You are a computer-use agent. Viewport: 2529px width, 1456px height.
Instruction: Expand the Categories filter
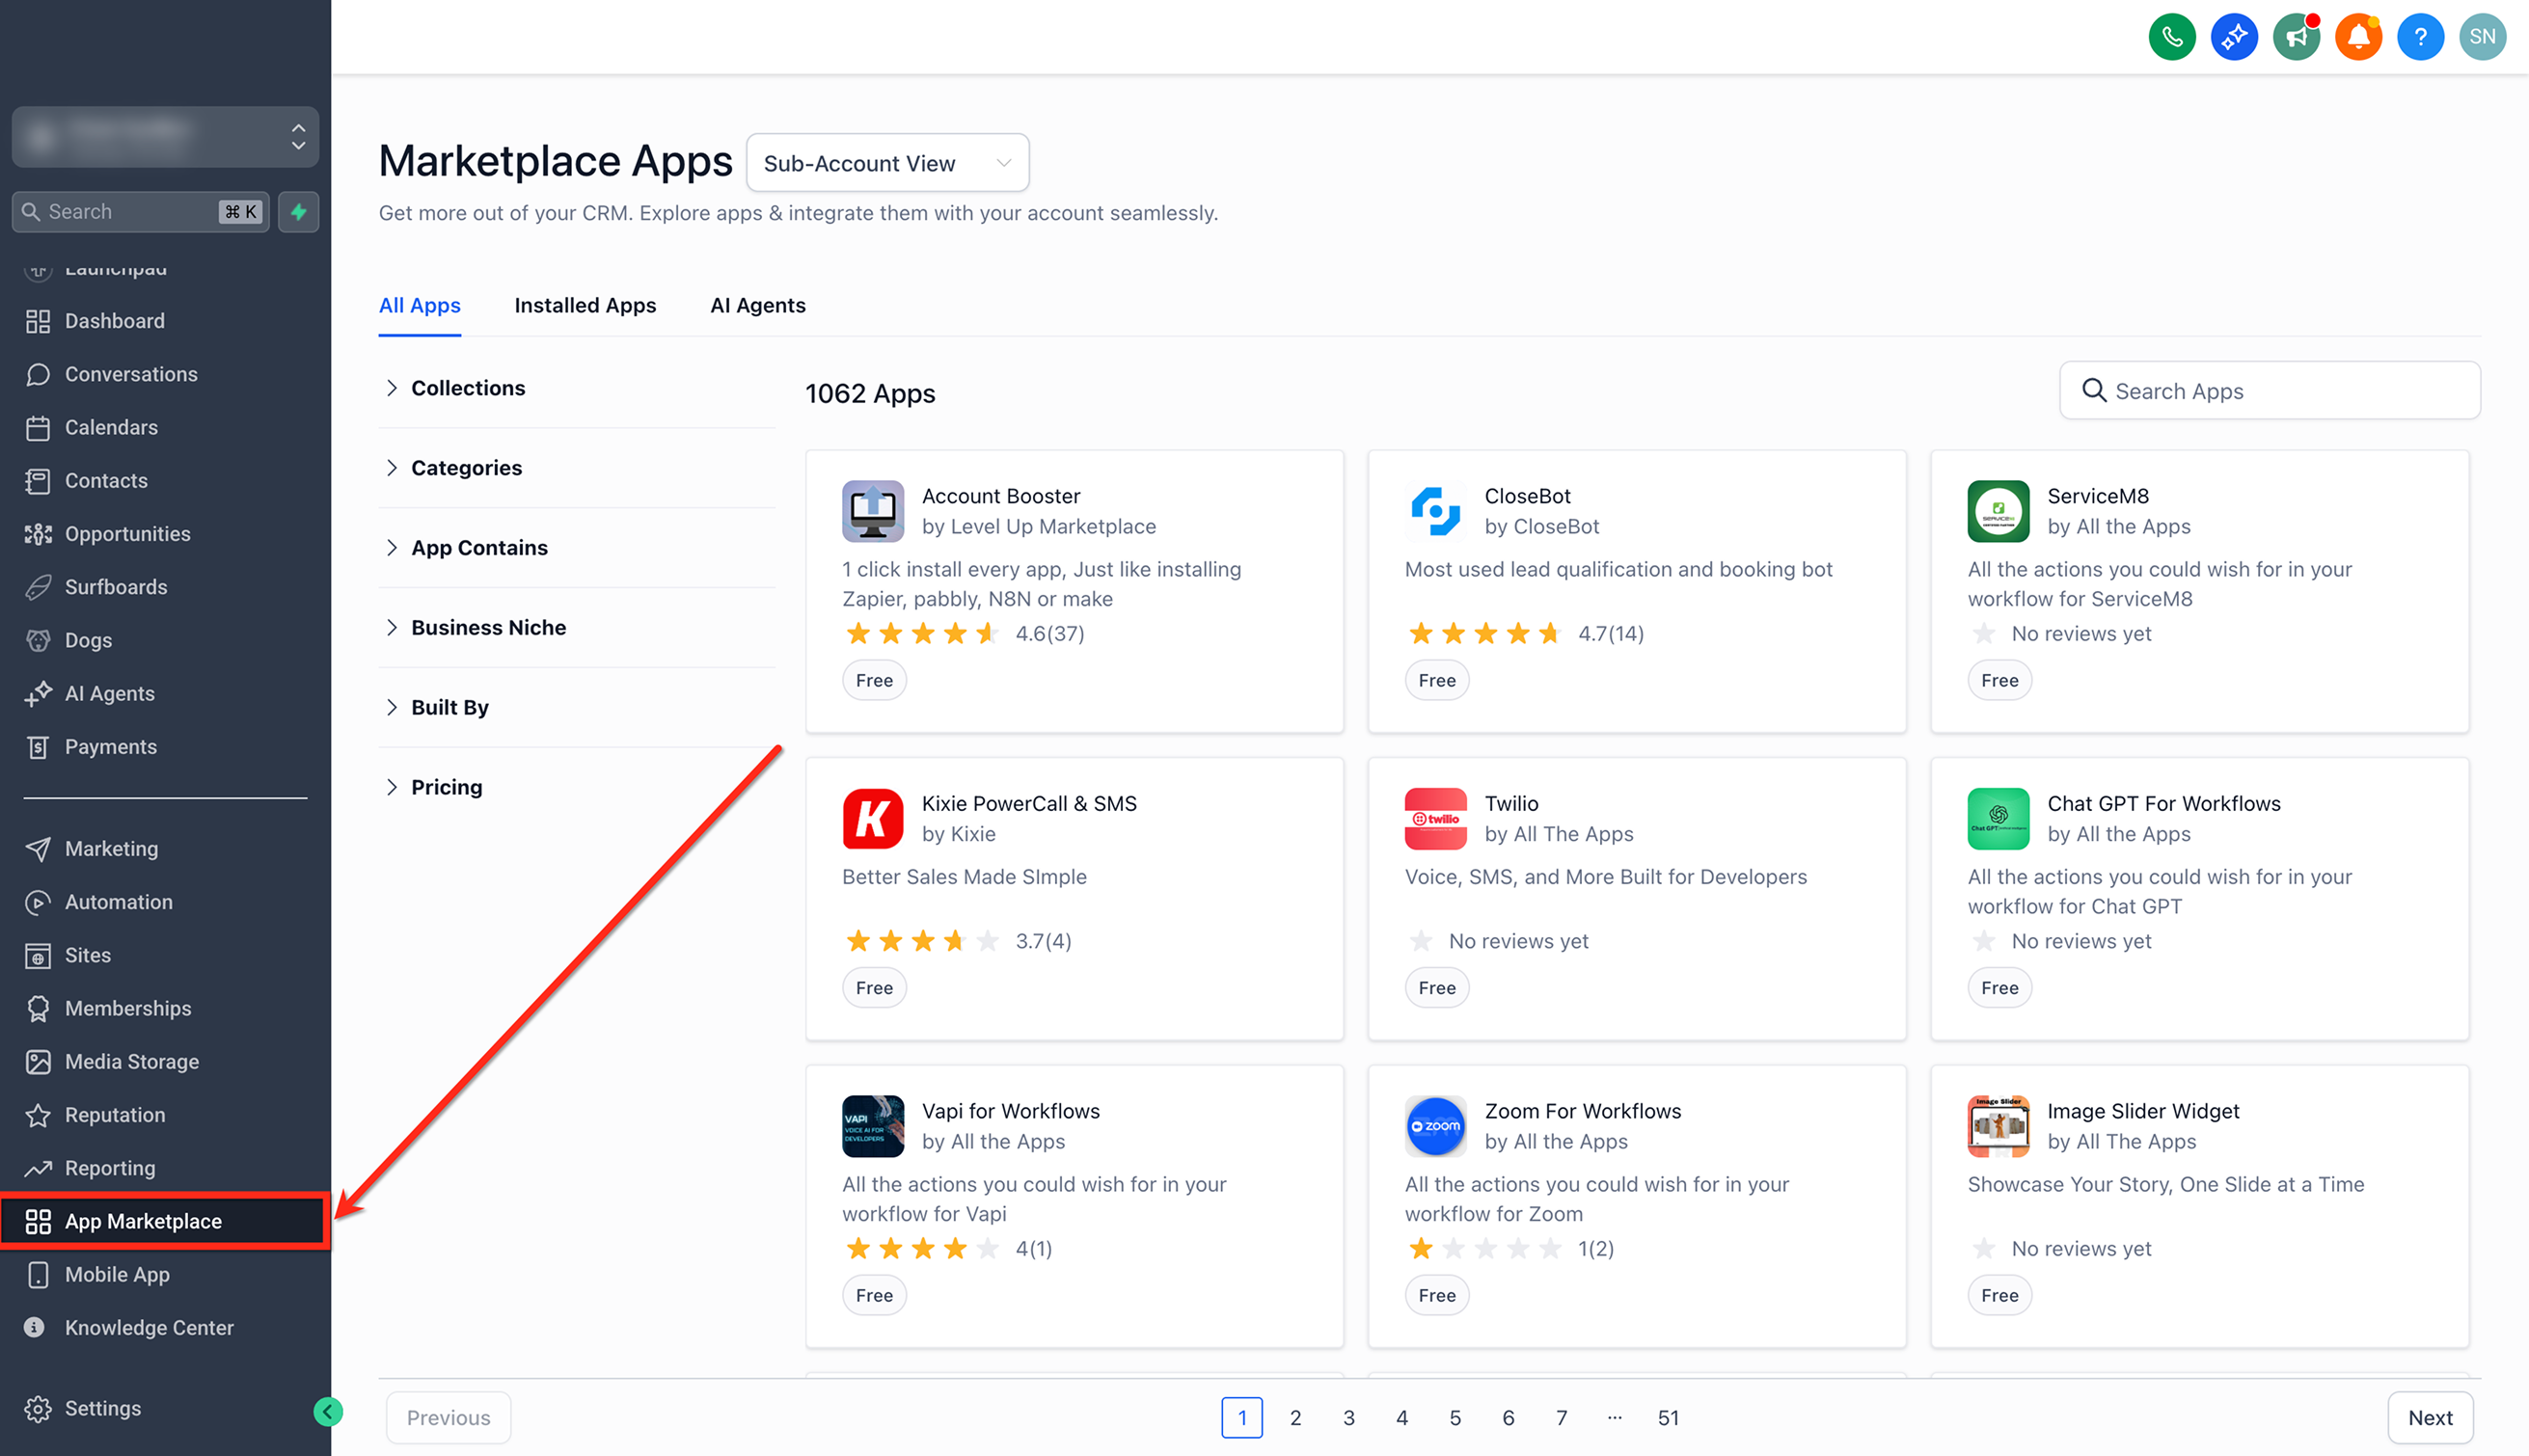point(466,468)
